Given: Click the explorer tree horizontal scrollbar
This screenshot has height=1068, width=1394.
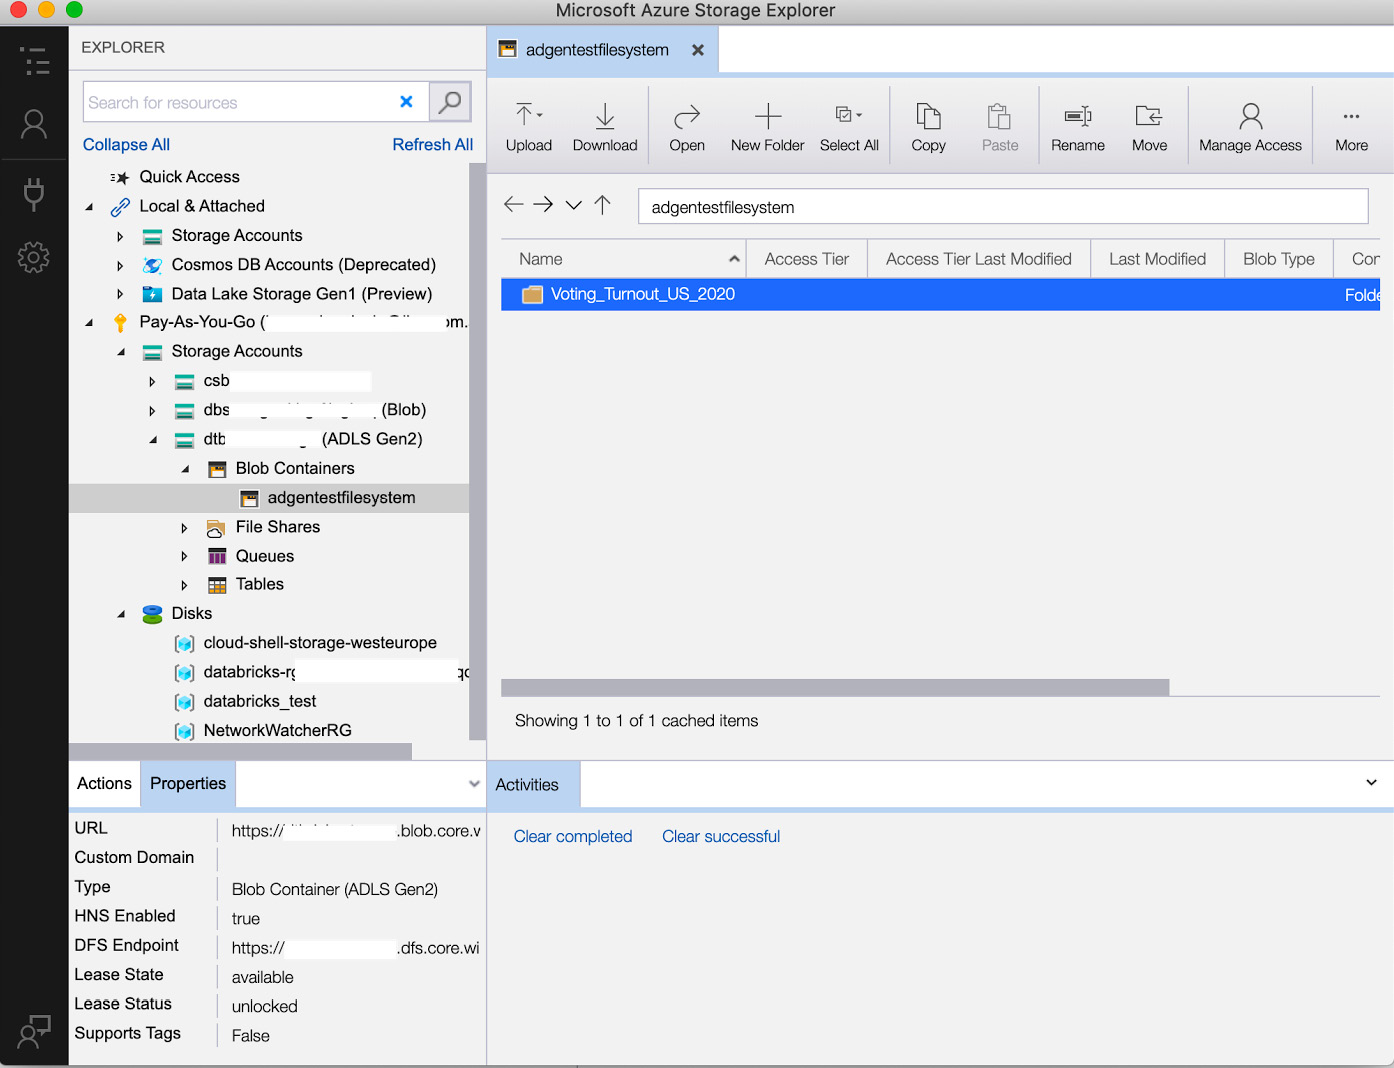Looking at the screenshot, I should 240,751.
